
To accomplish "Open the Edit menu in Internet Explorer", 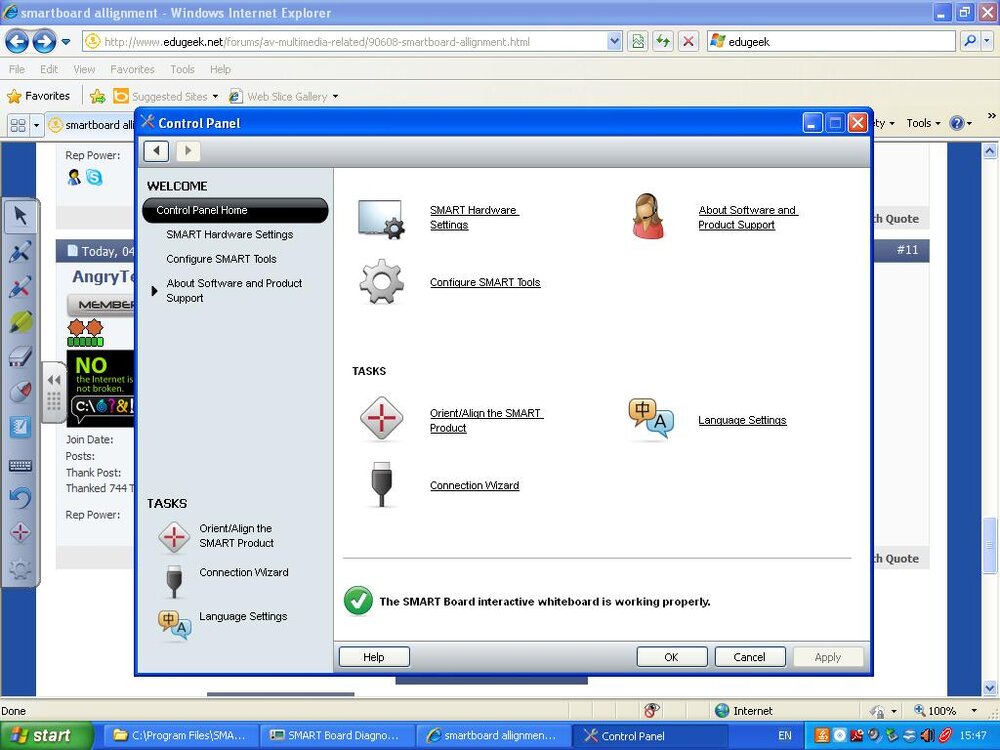I will point(49,69).
